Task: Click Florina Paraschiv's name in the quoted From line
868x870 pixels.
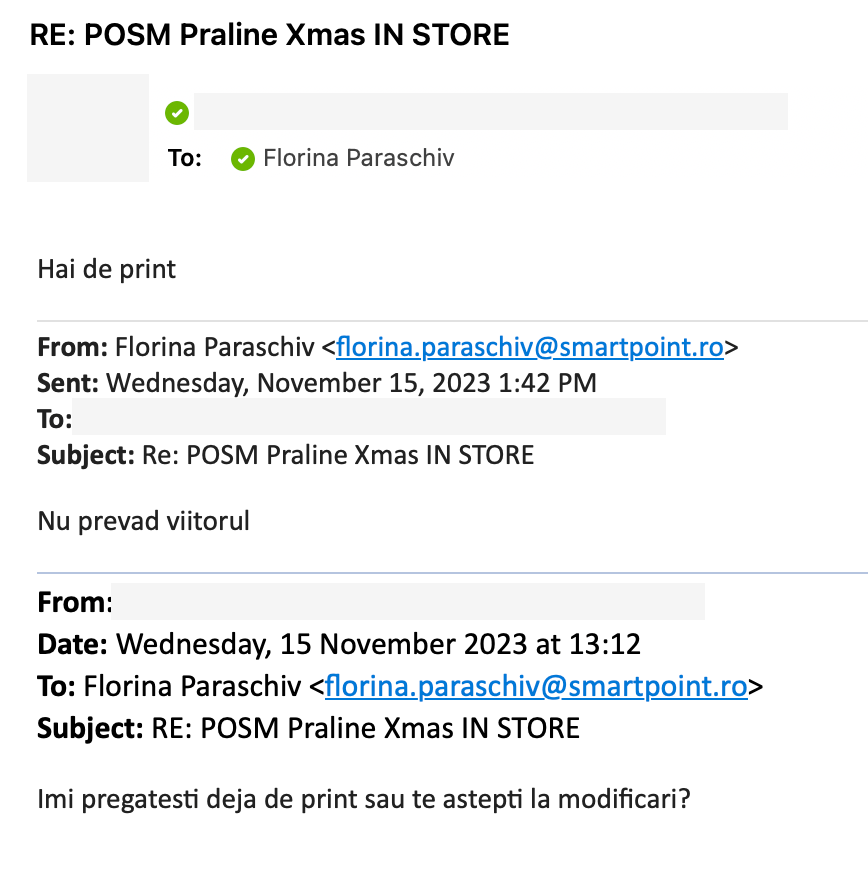Action: (x=214, y=348)
